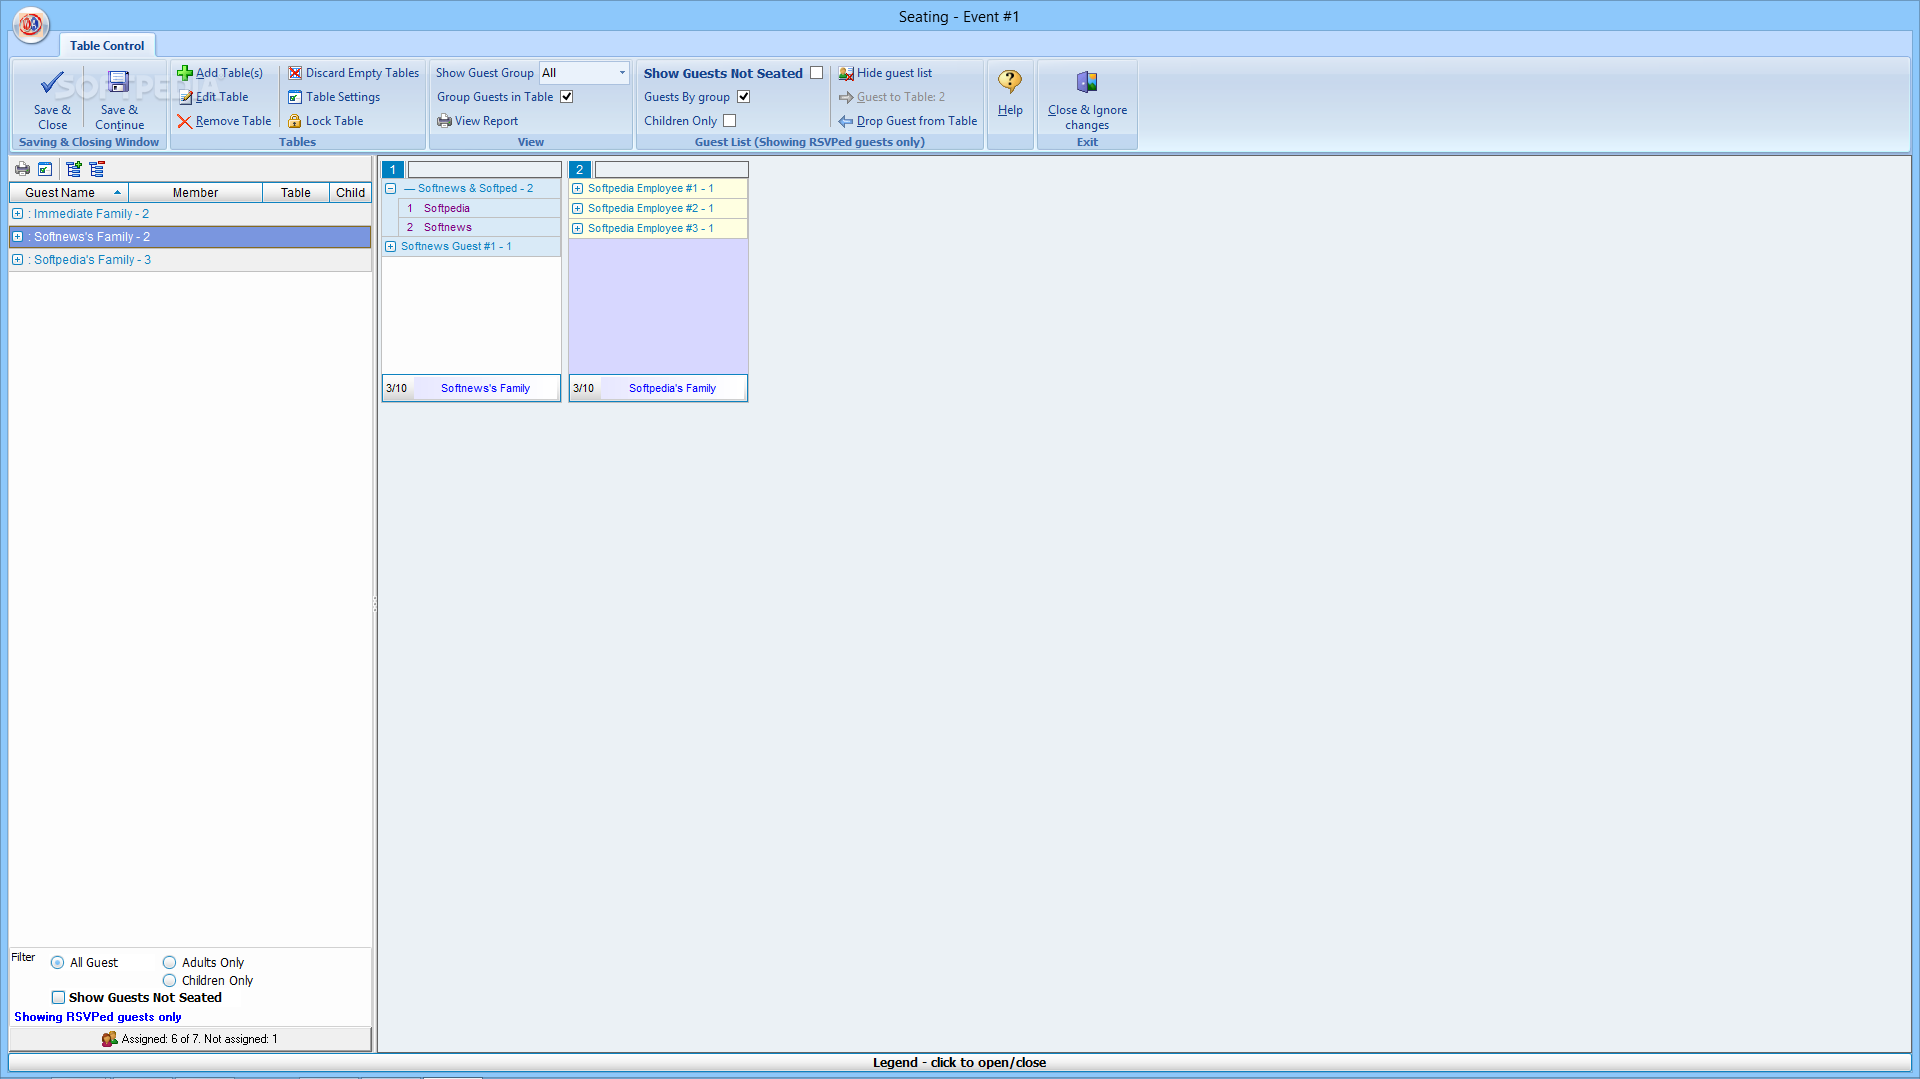1920x1079 pixels.
Task: Click the Discard Empty Tables icon
Action: click(x=295, y=73)
